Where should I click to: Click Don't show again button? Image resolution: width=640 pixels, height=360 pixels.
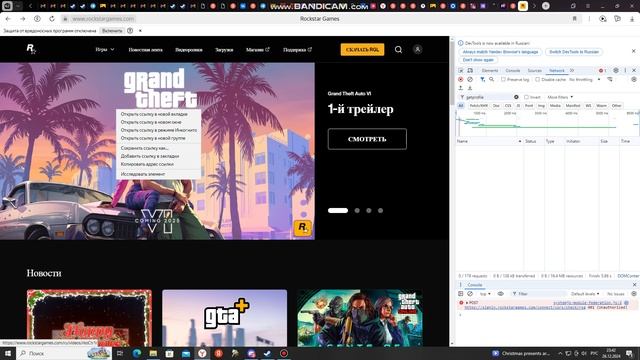[x=478, y=60]
